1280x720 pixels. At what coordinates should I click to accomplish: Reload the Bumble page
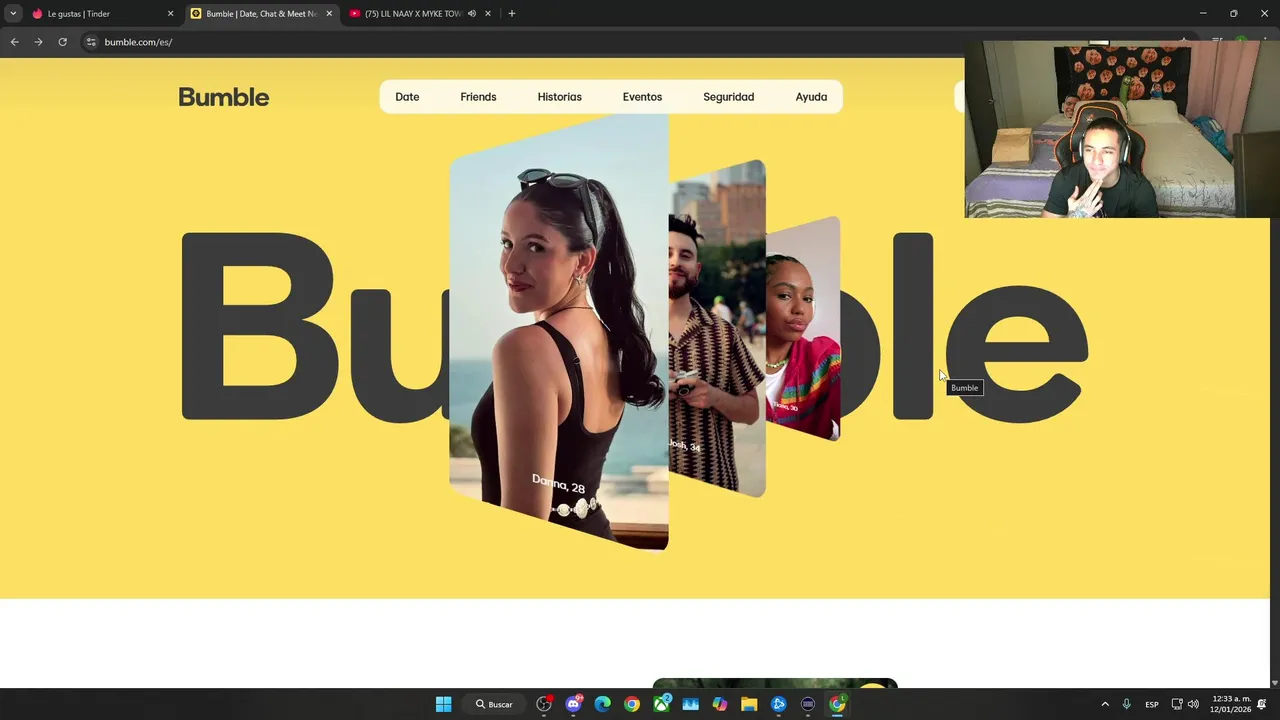pos(62,42)
